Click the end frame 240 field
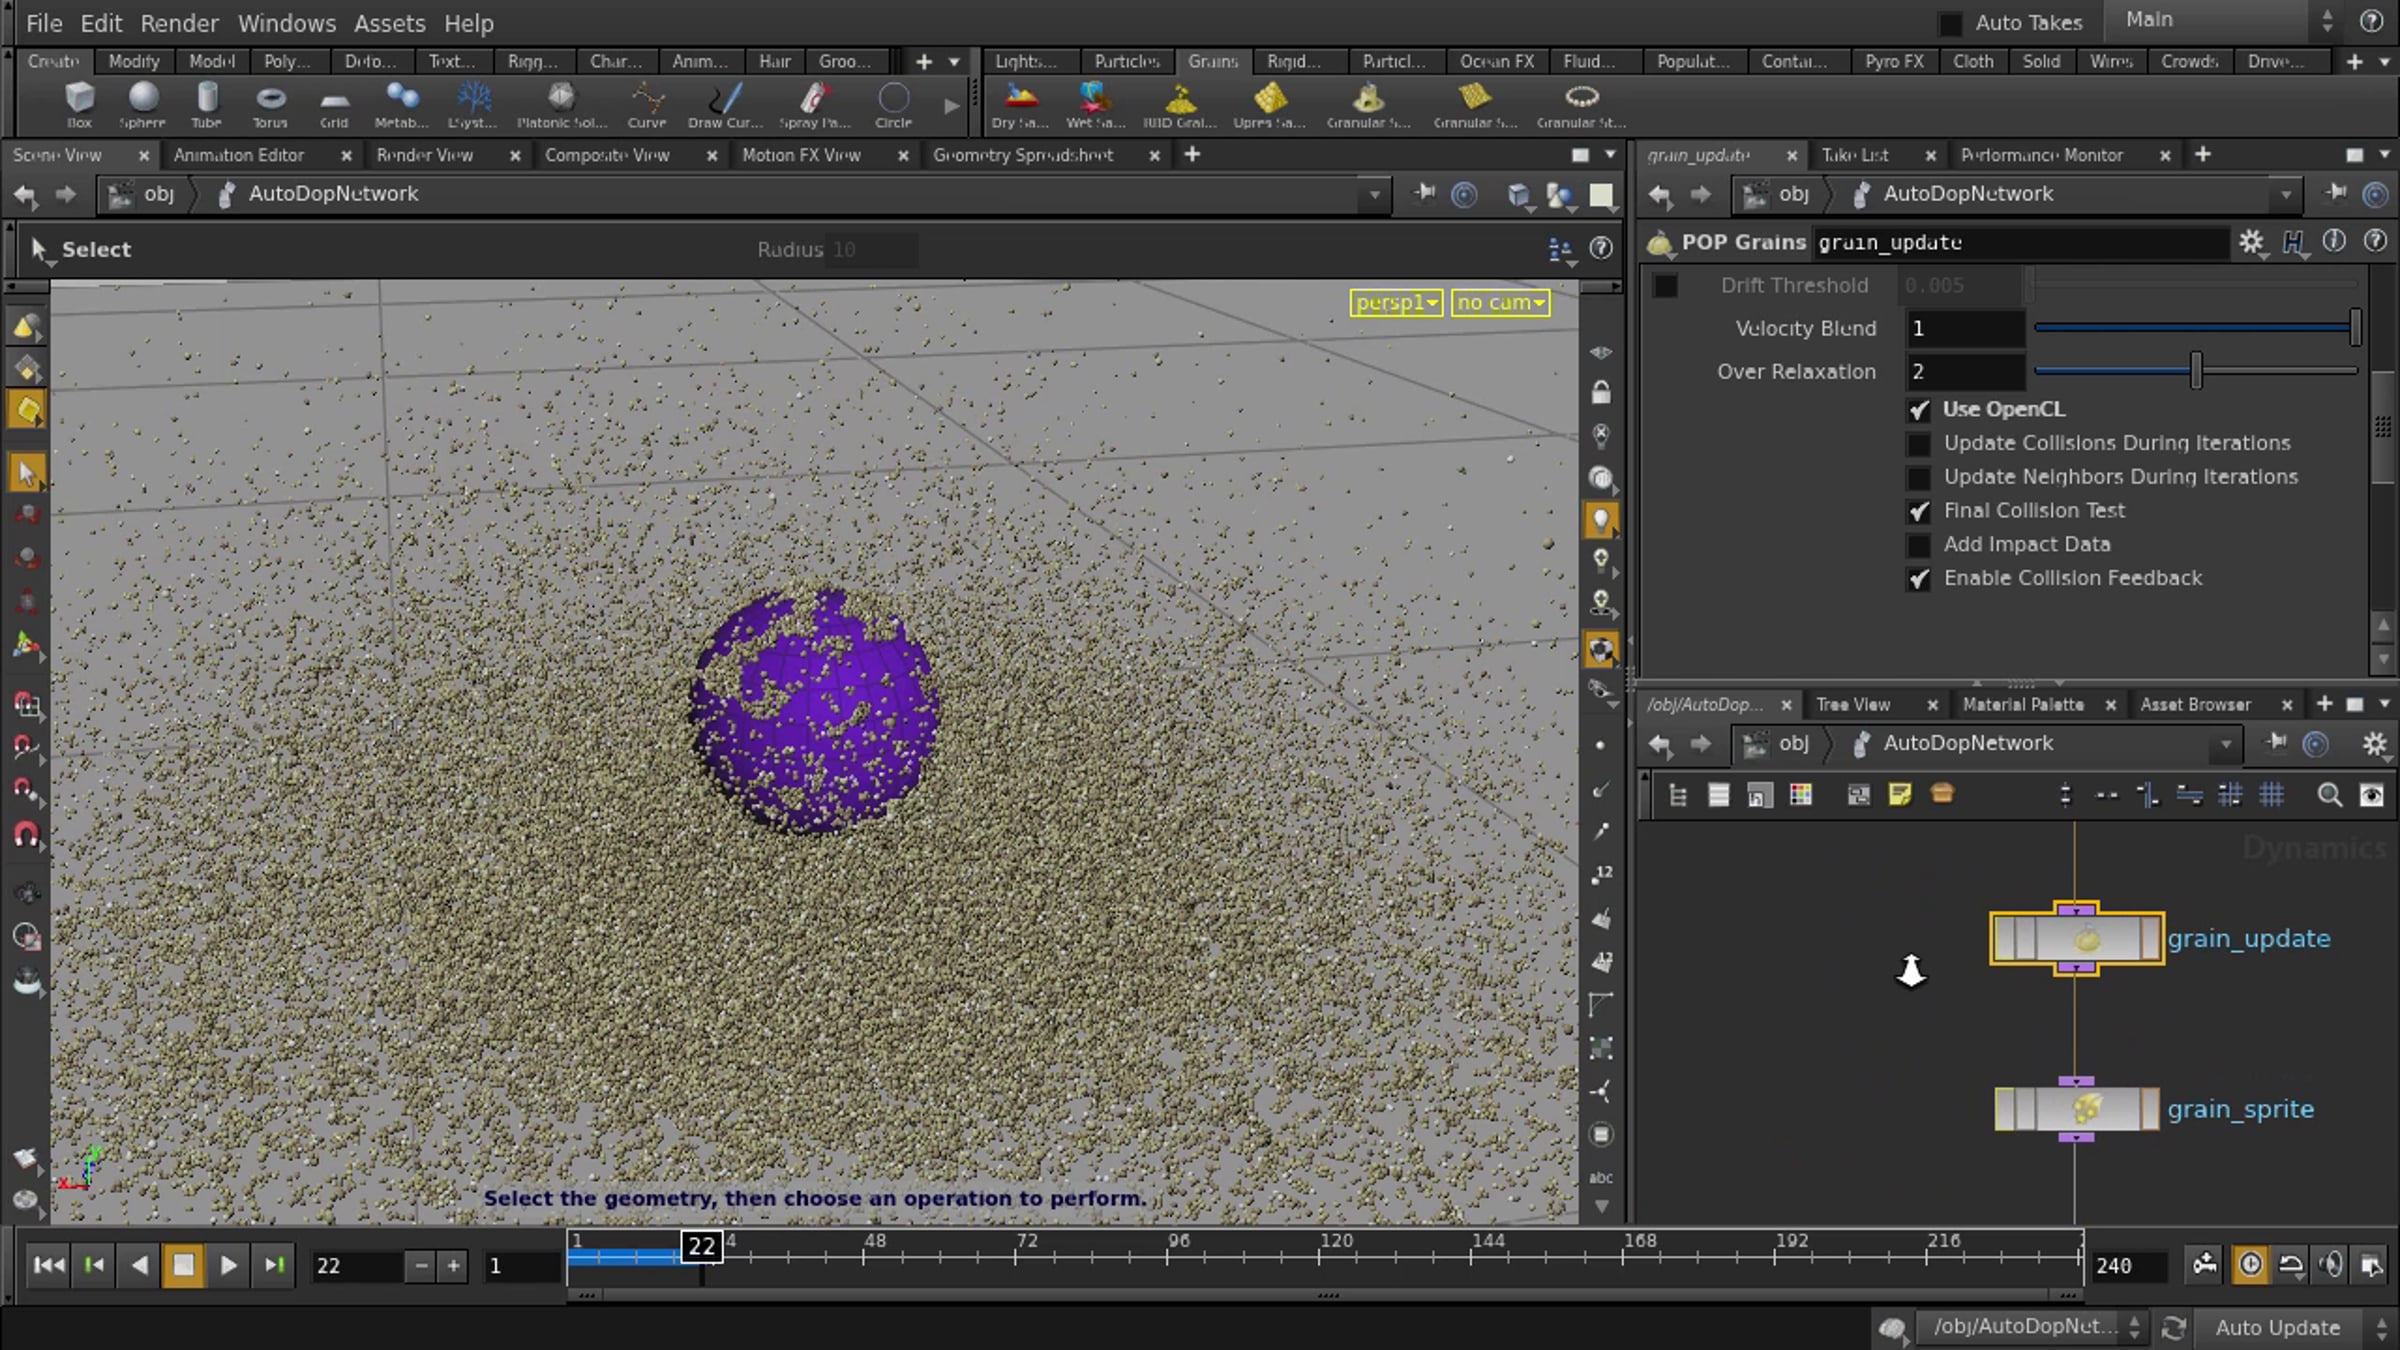Screen dimensions: 2400x1350 click(x=2128, y=1266)
